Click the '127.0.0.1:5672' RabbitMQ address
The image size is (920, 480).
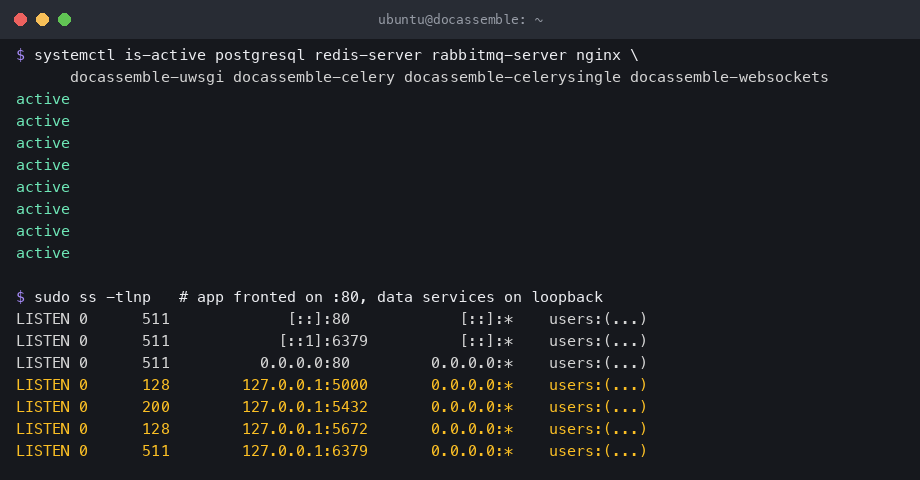coord(305,429)
